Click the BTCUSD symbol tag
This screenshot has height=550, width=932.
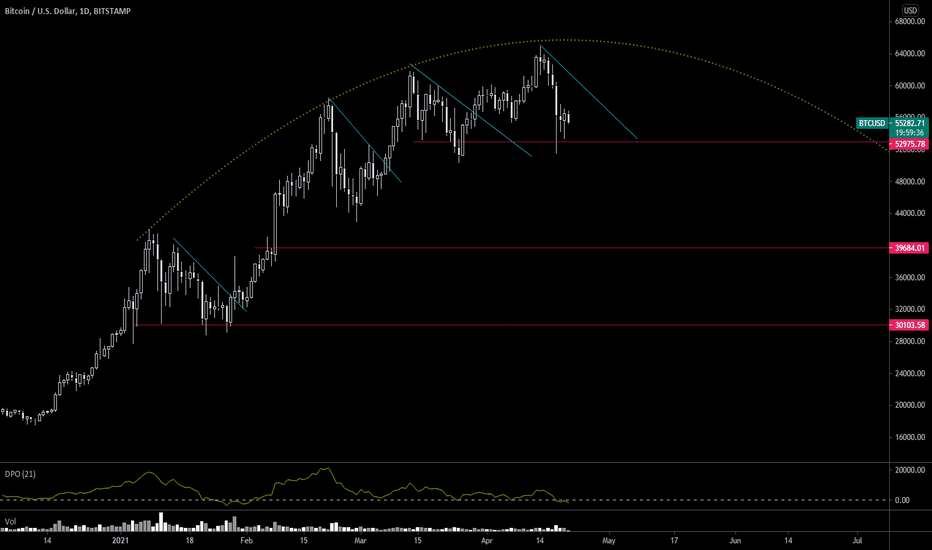coord(871,123)
